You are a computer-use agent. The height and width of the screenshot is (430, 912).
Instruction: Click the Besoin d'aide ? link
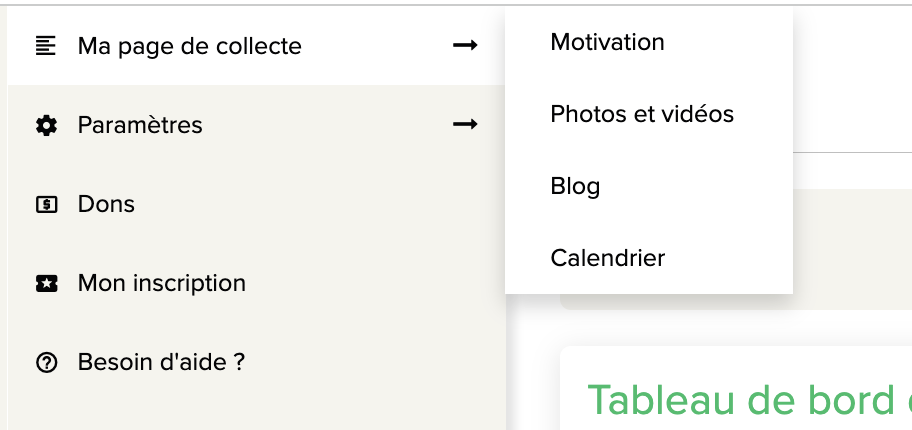tap(161, 362)
